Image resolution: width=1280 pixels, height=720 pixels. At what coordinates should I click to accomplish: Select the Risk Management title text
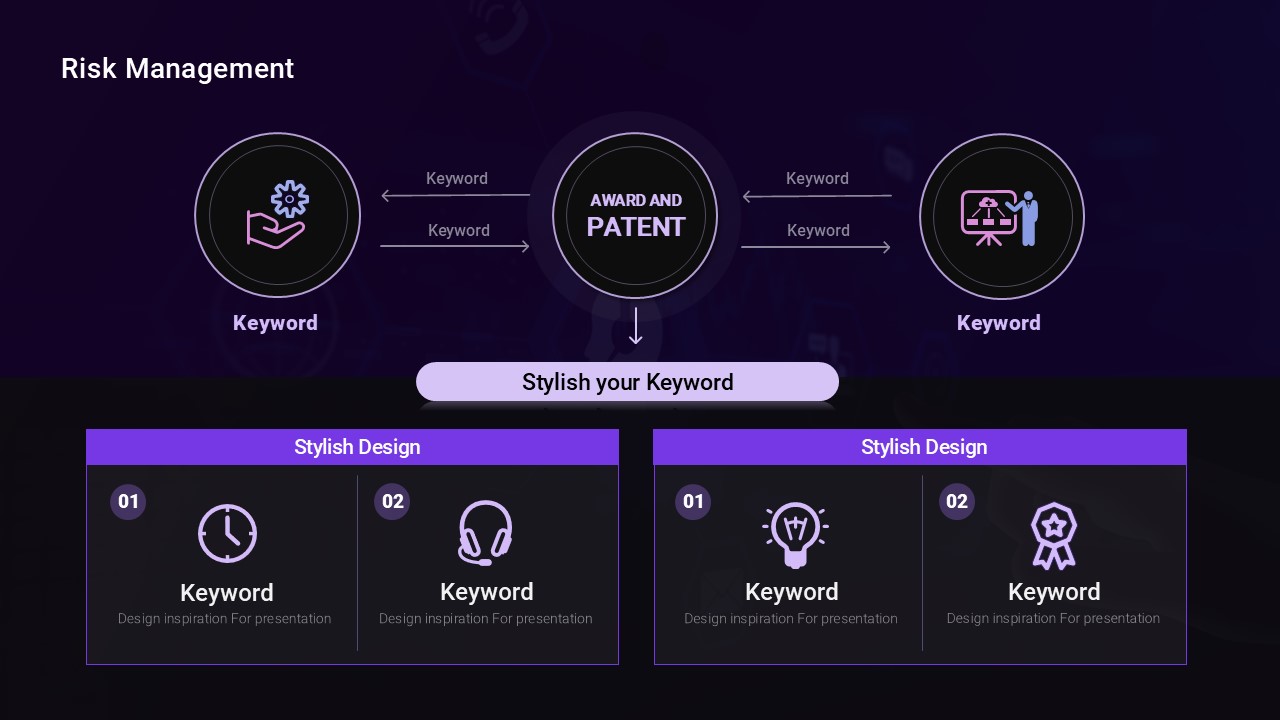coord(178,68)
